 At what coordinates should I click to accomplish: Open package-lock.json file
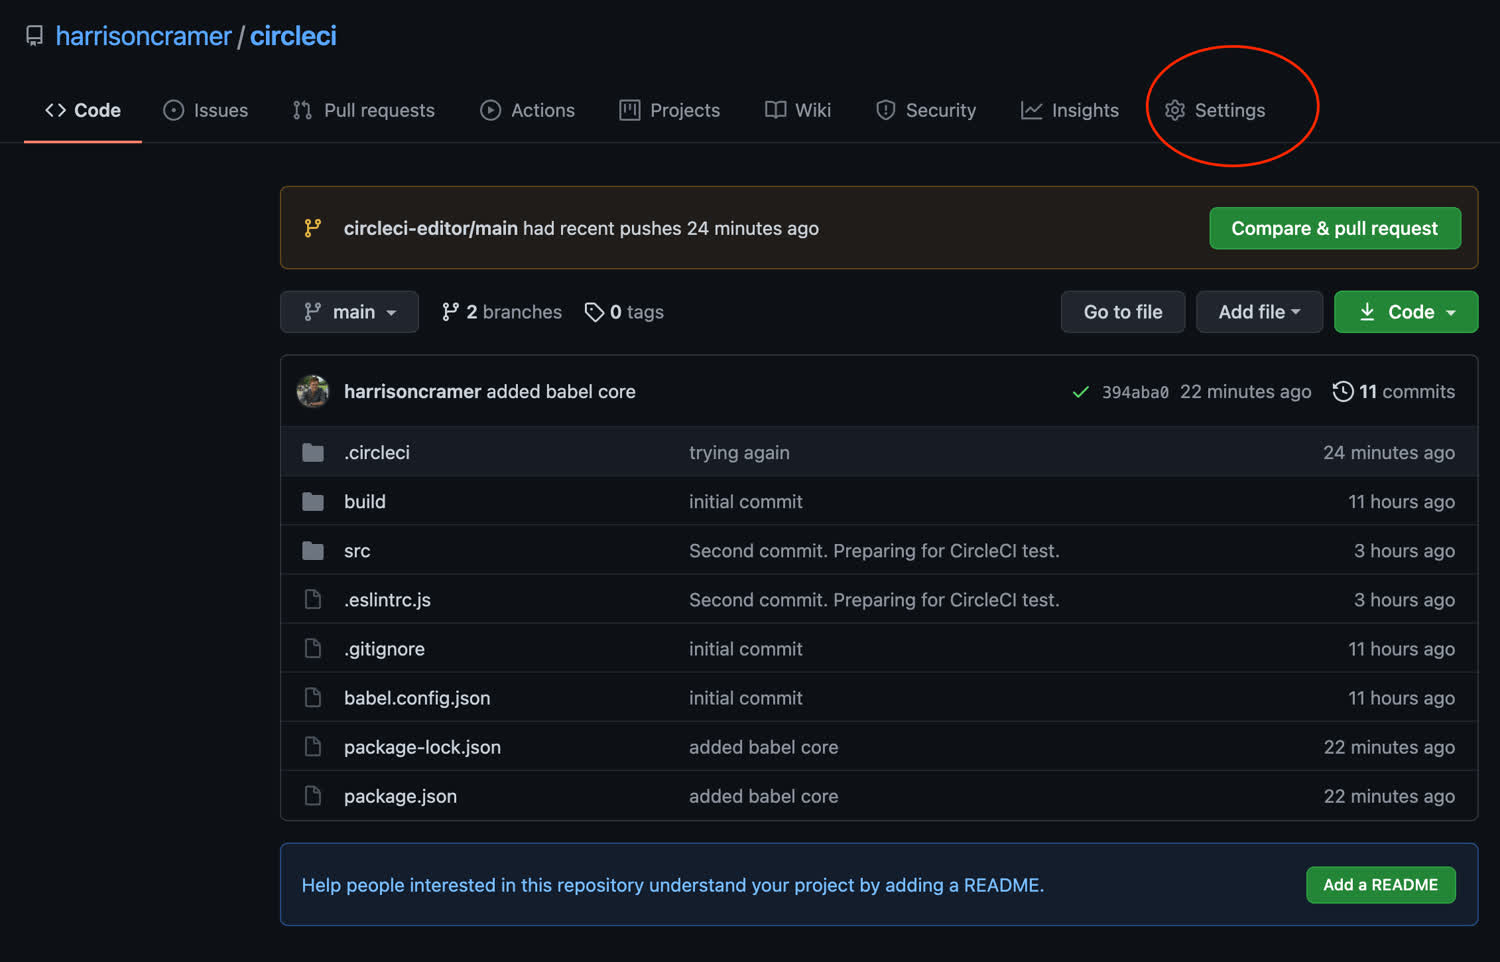(x=422, y=747)
